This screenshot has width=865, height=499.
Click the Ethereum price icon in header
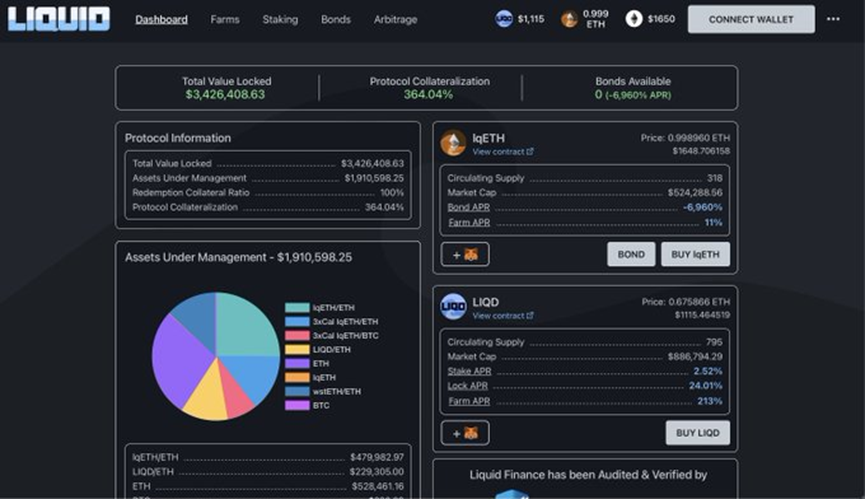coord(634,19)
